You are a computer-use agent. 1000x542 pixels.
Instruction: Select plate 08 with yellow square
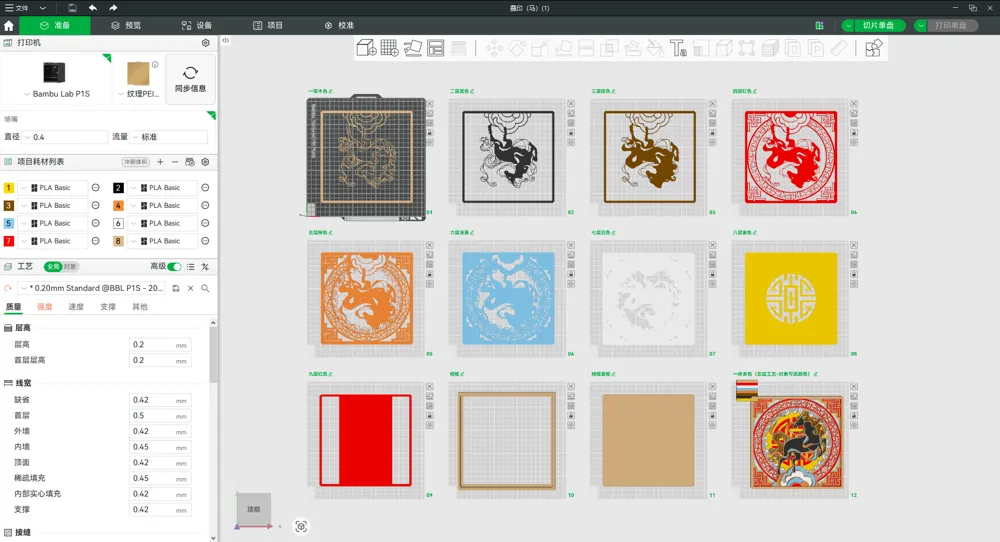point(791,298)
